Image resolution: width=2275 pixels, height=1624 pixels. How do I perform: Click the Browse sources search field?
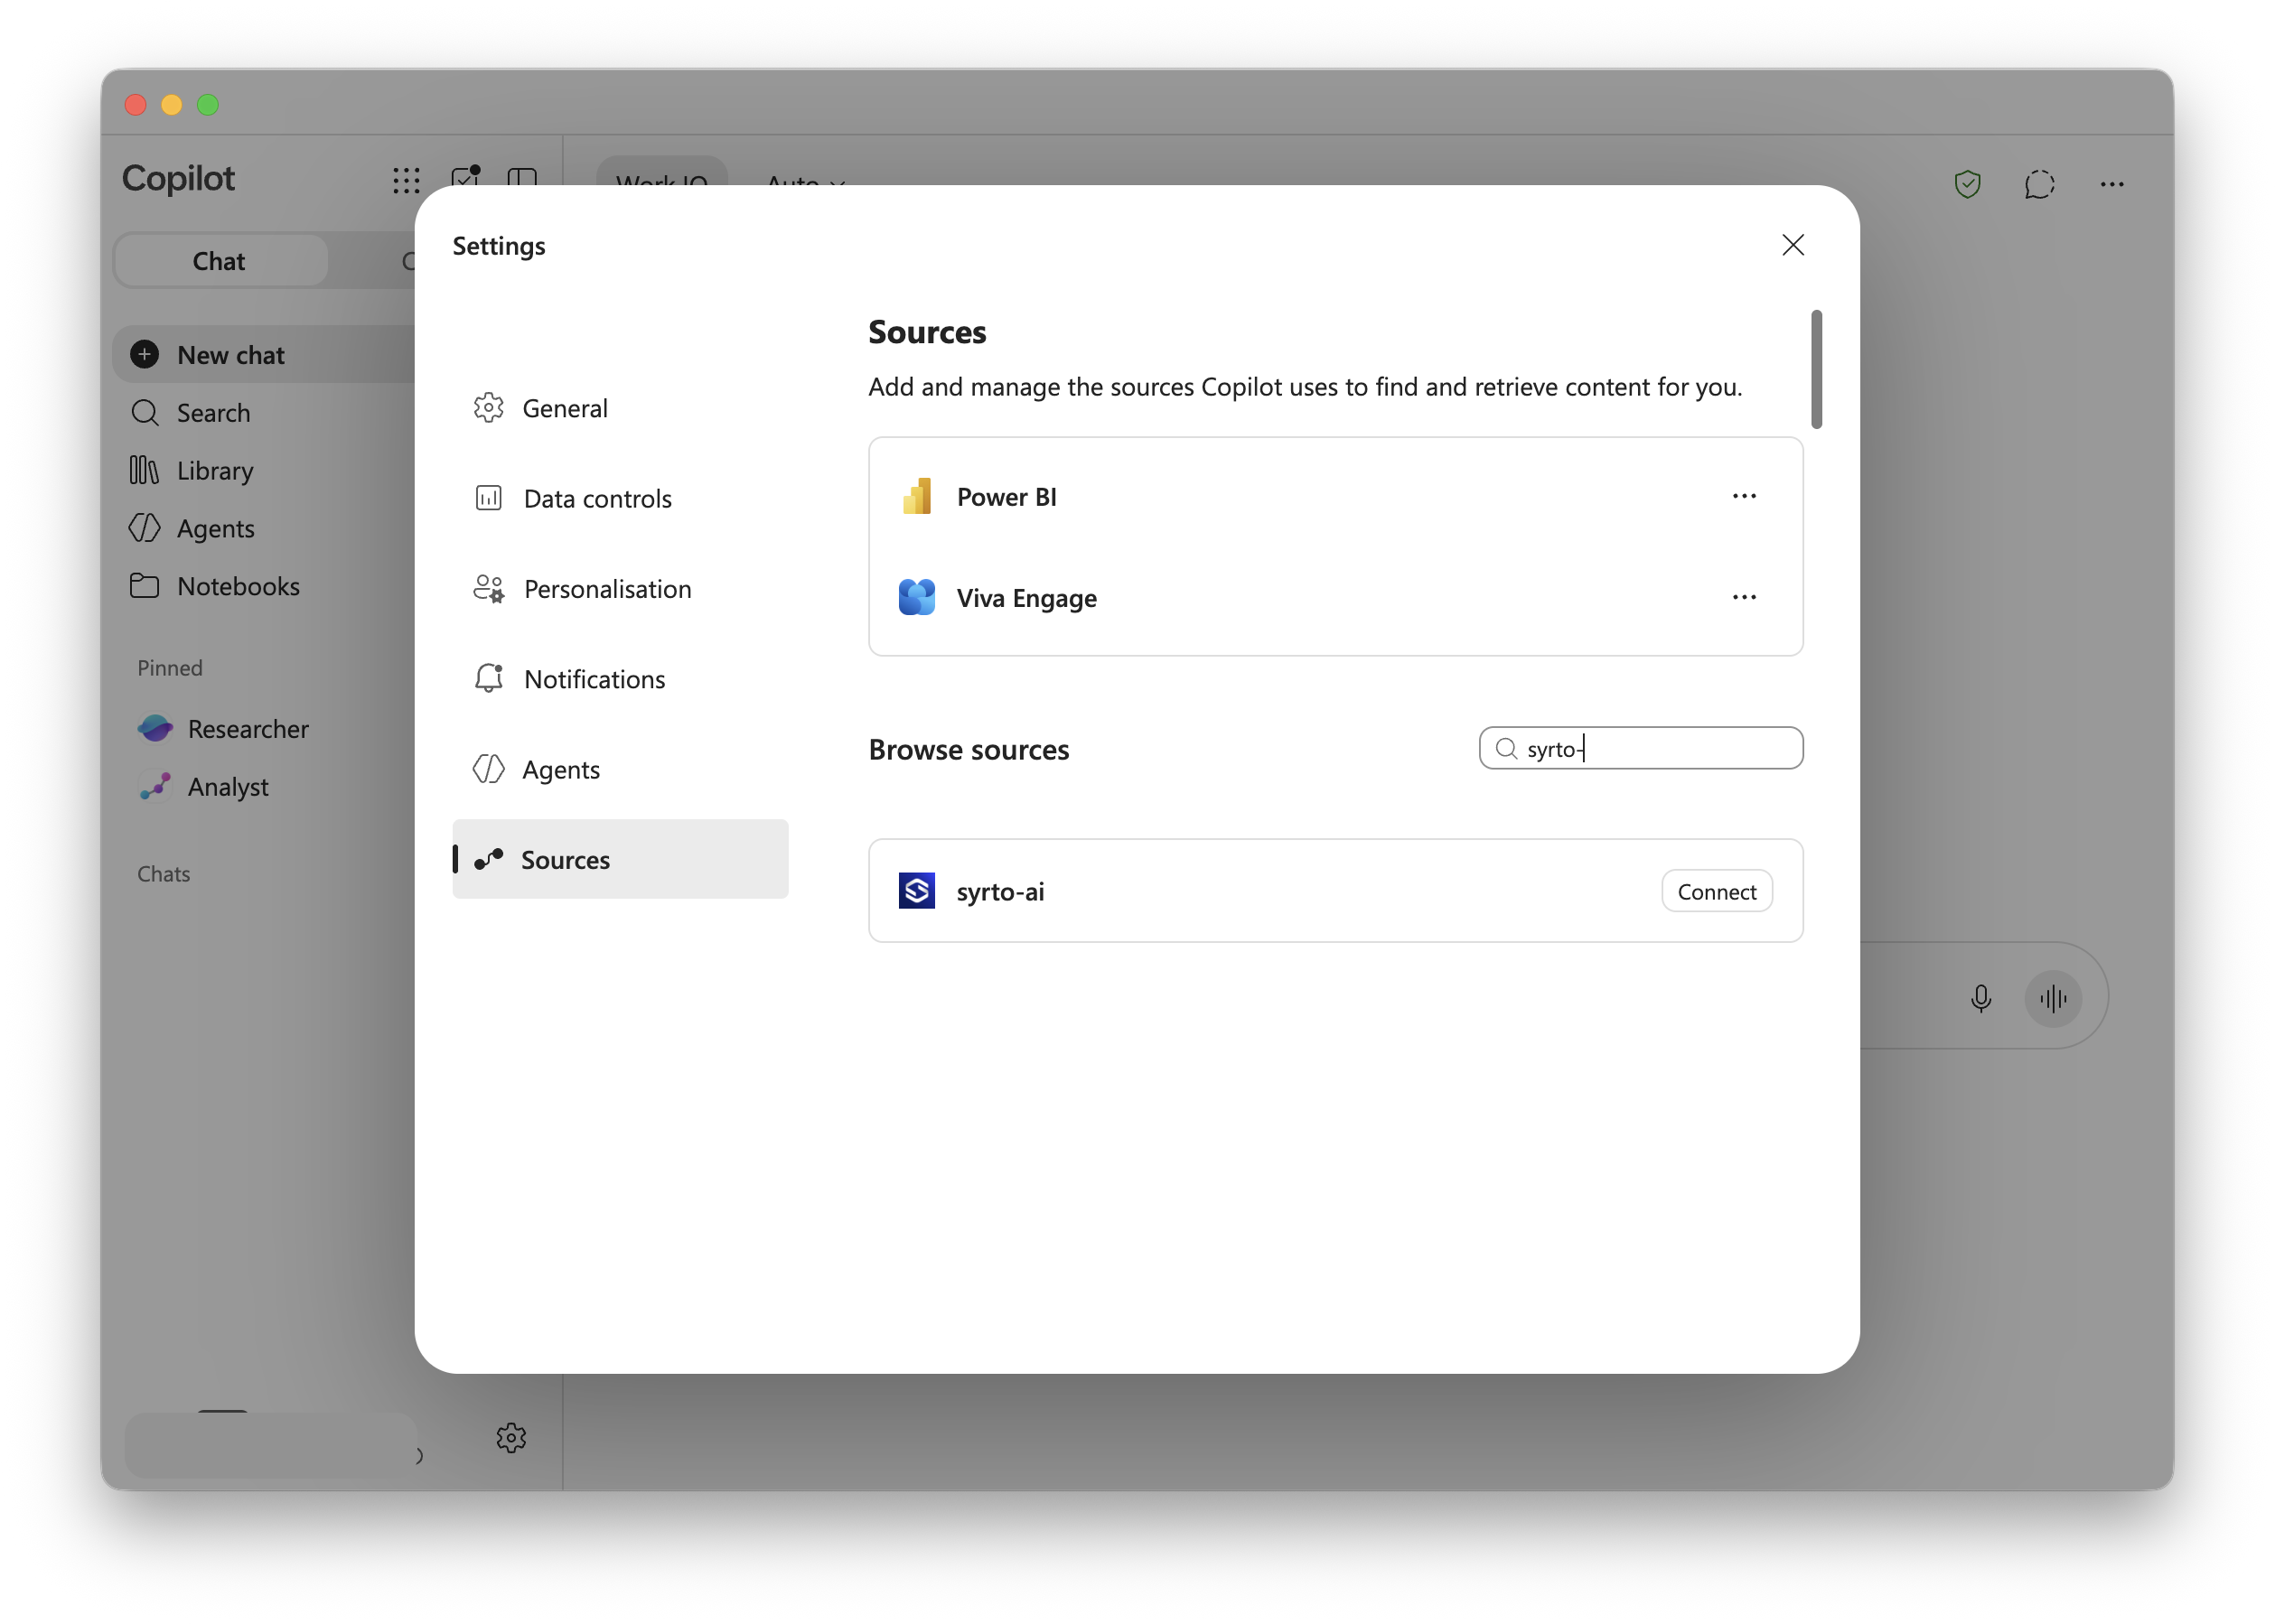pyautogui.click(x=1640, y=748)
